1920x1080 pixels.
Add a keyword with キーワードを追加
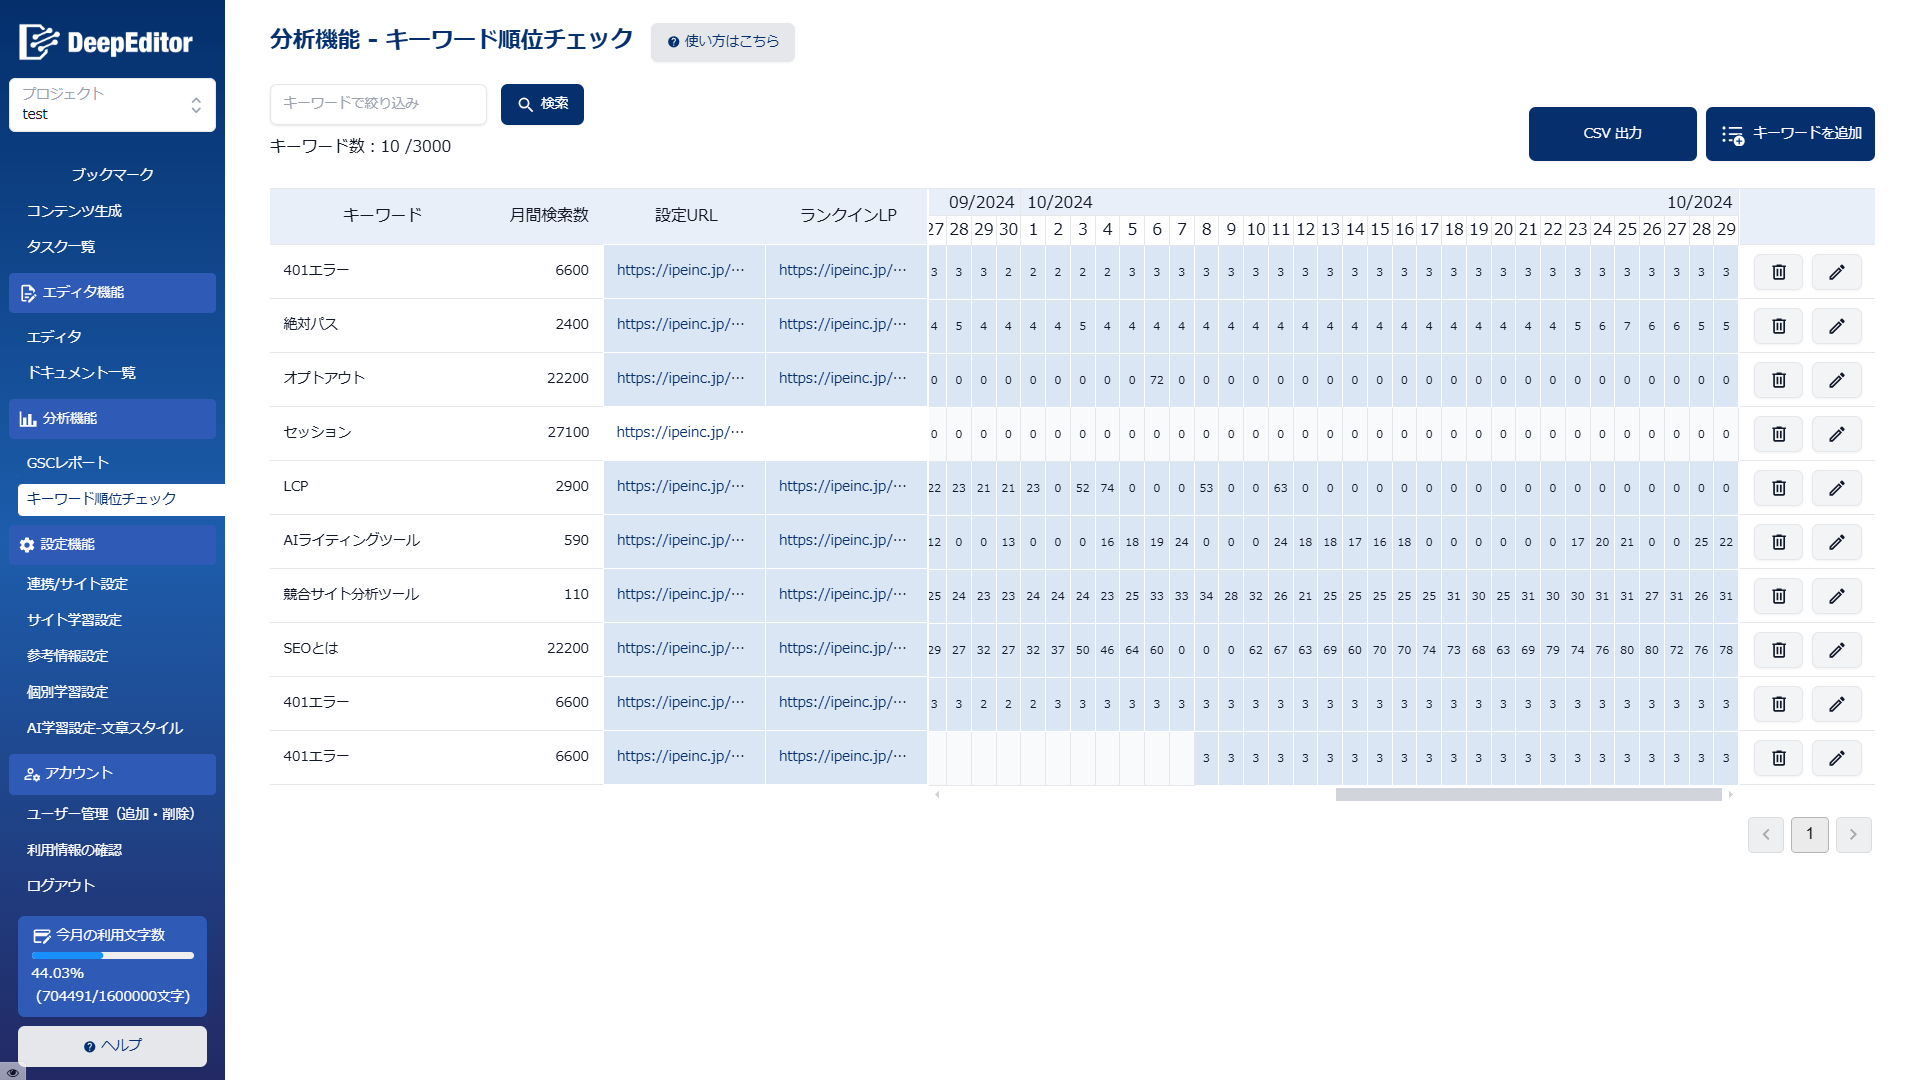tap(1790, 134)
